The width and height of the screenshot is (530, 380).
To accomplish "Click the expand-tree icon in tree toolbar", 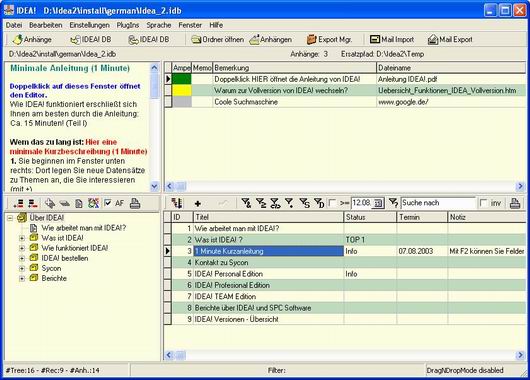I will coord(18,203).
